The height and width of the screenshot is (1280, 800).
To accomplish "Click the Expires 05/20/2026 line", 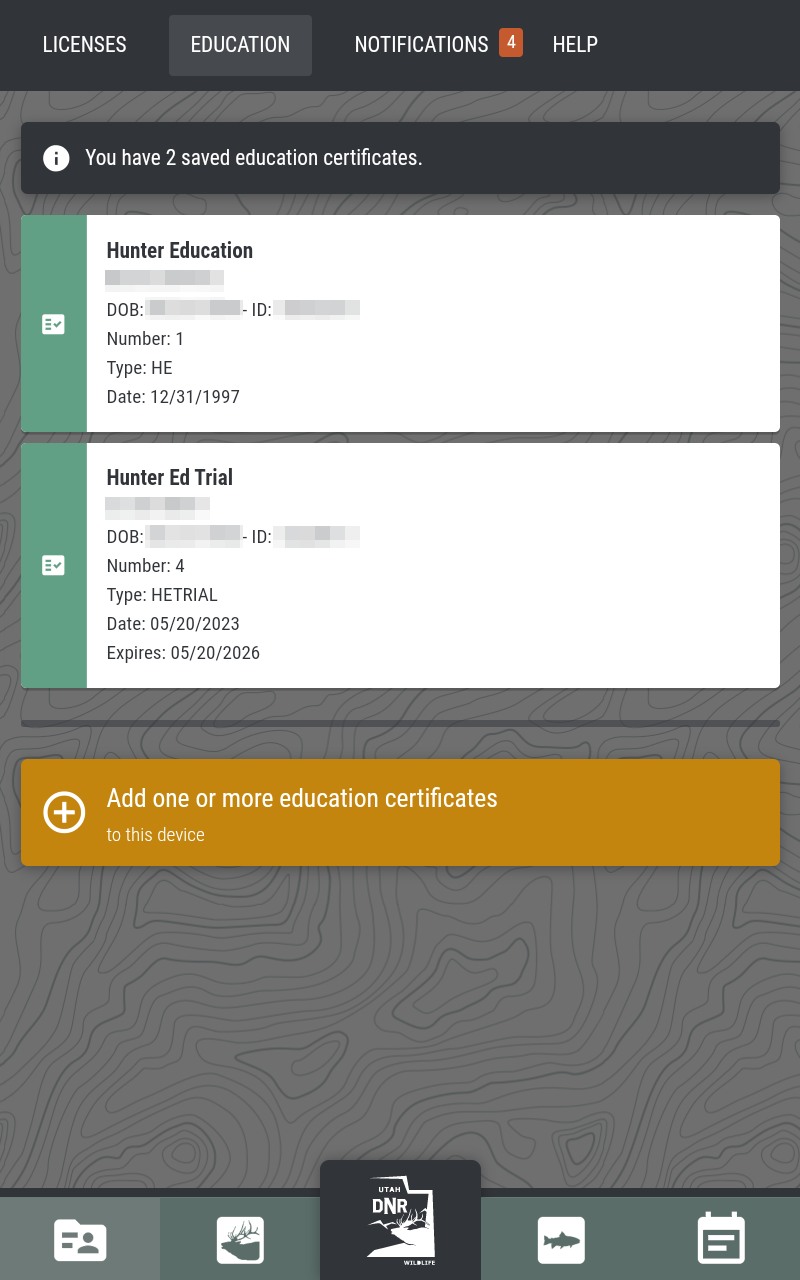I will point(183,653).
